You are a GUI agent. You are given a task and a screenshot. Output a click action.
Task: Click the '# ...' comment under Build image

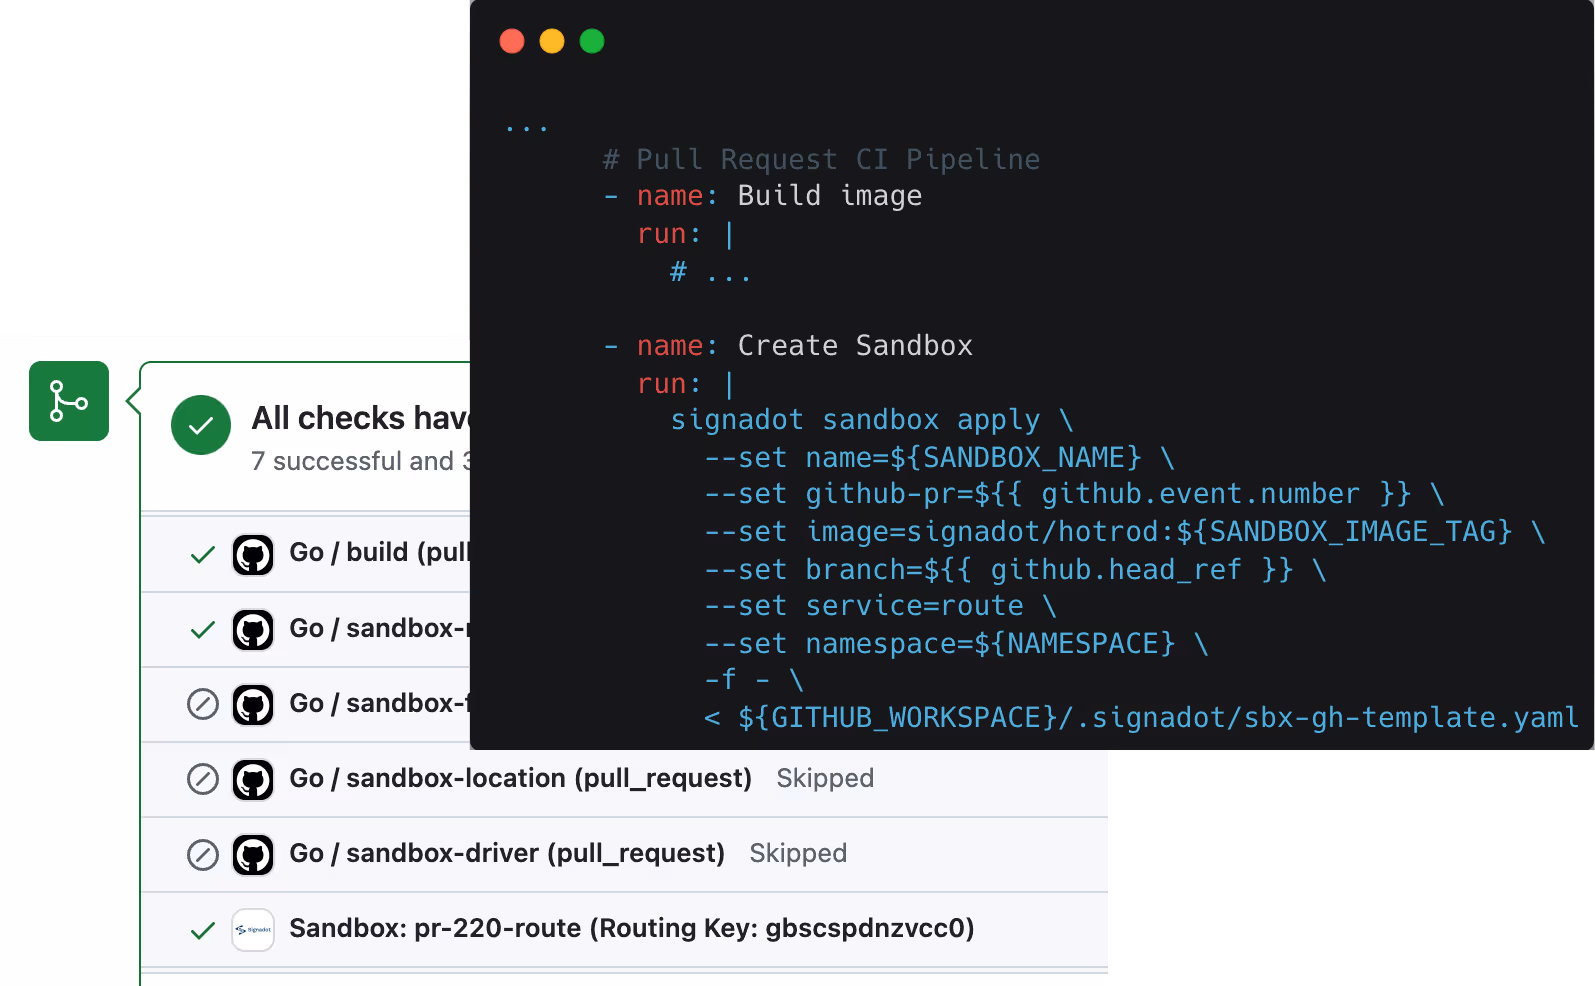(710, 272)
